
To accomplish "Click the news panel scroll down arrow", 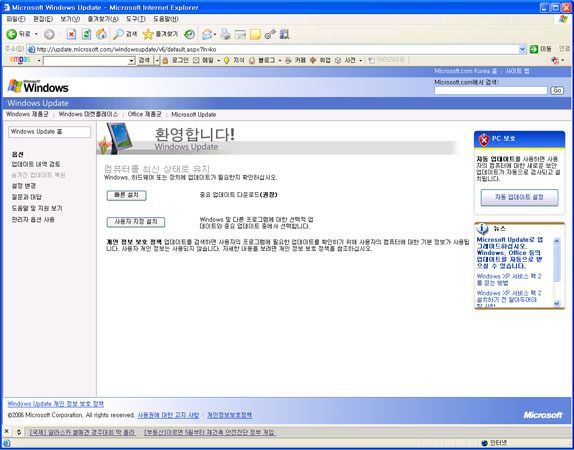I will pos(557,303).
